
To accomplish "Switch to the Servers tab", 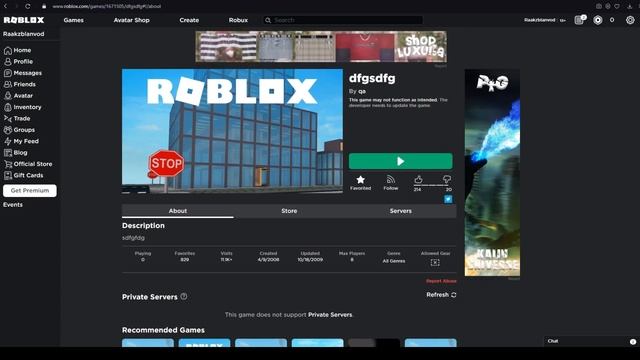I will point(400,211).
